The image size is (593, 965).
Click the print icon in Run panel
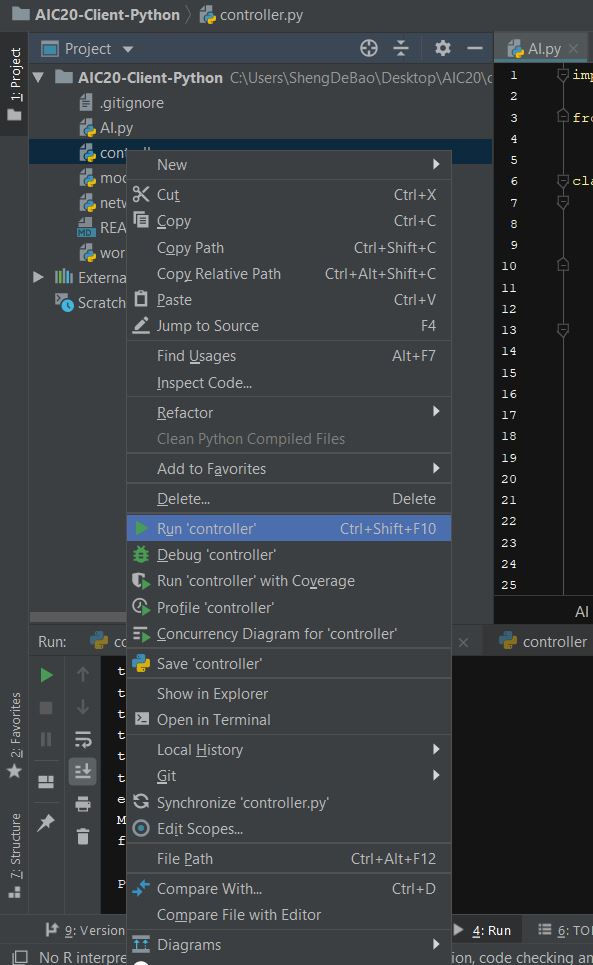83,803
